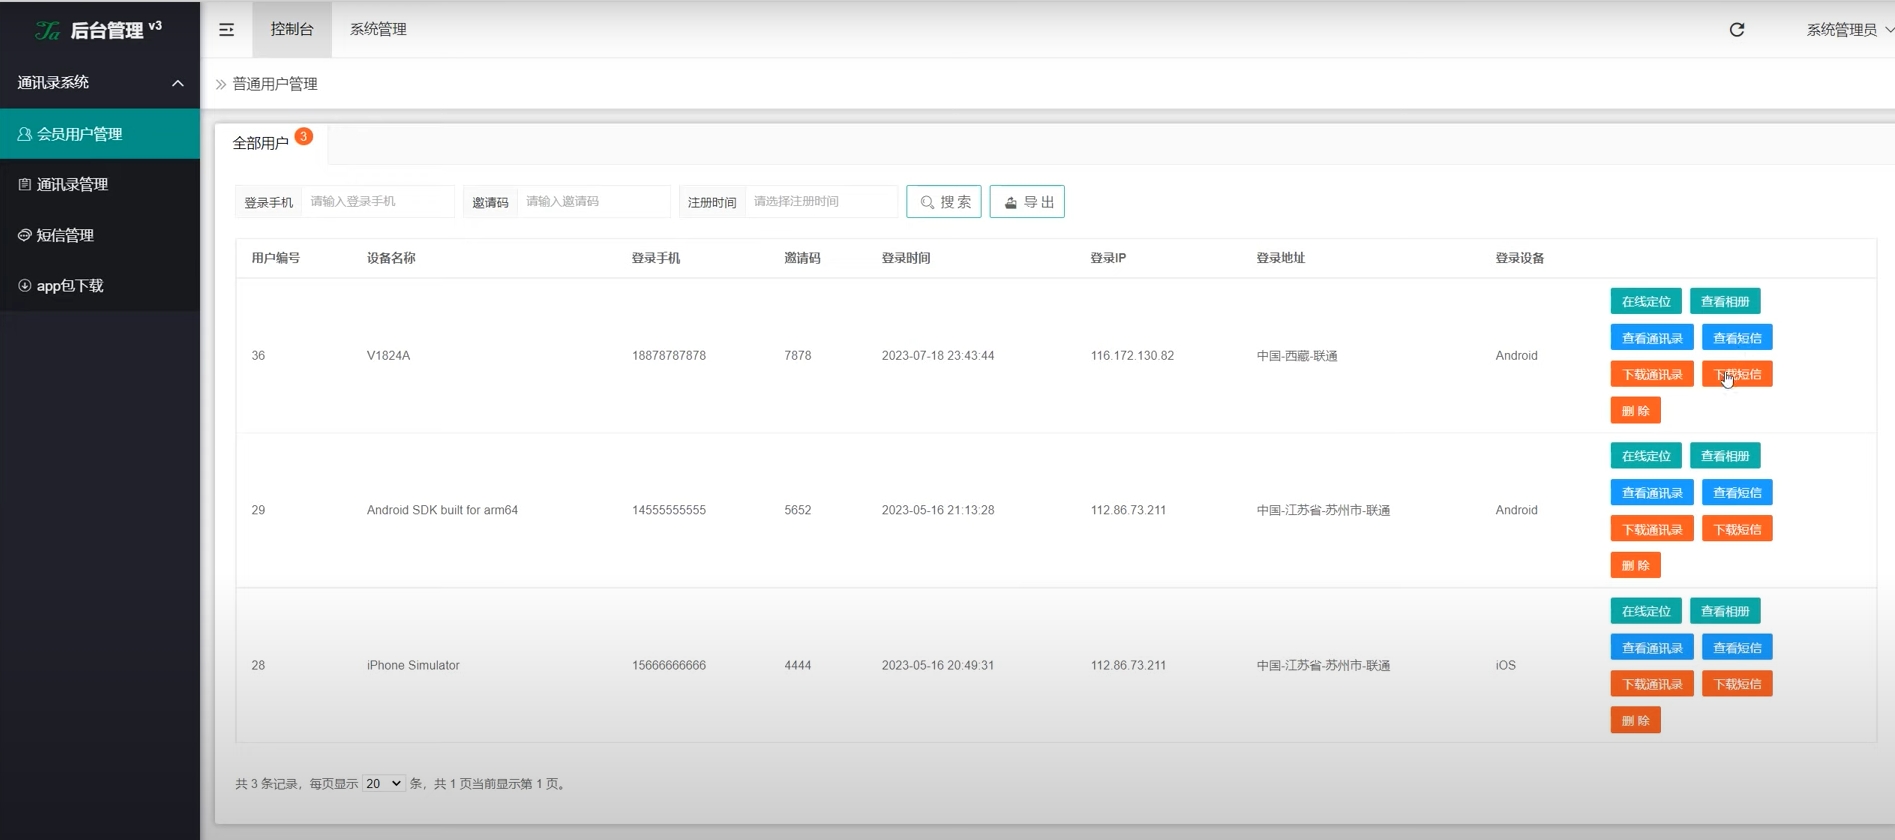This screenshot has width=1895, height=840.
Task: Refresh page with the reload icon
Action: coord(1737,30)
